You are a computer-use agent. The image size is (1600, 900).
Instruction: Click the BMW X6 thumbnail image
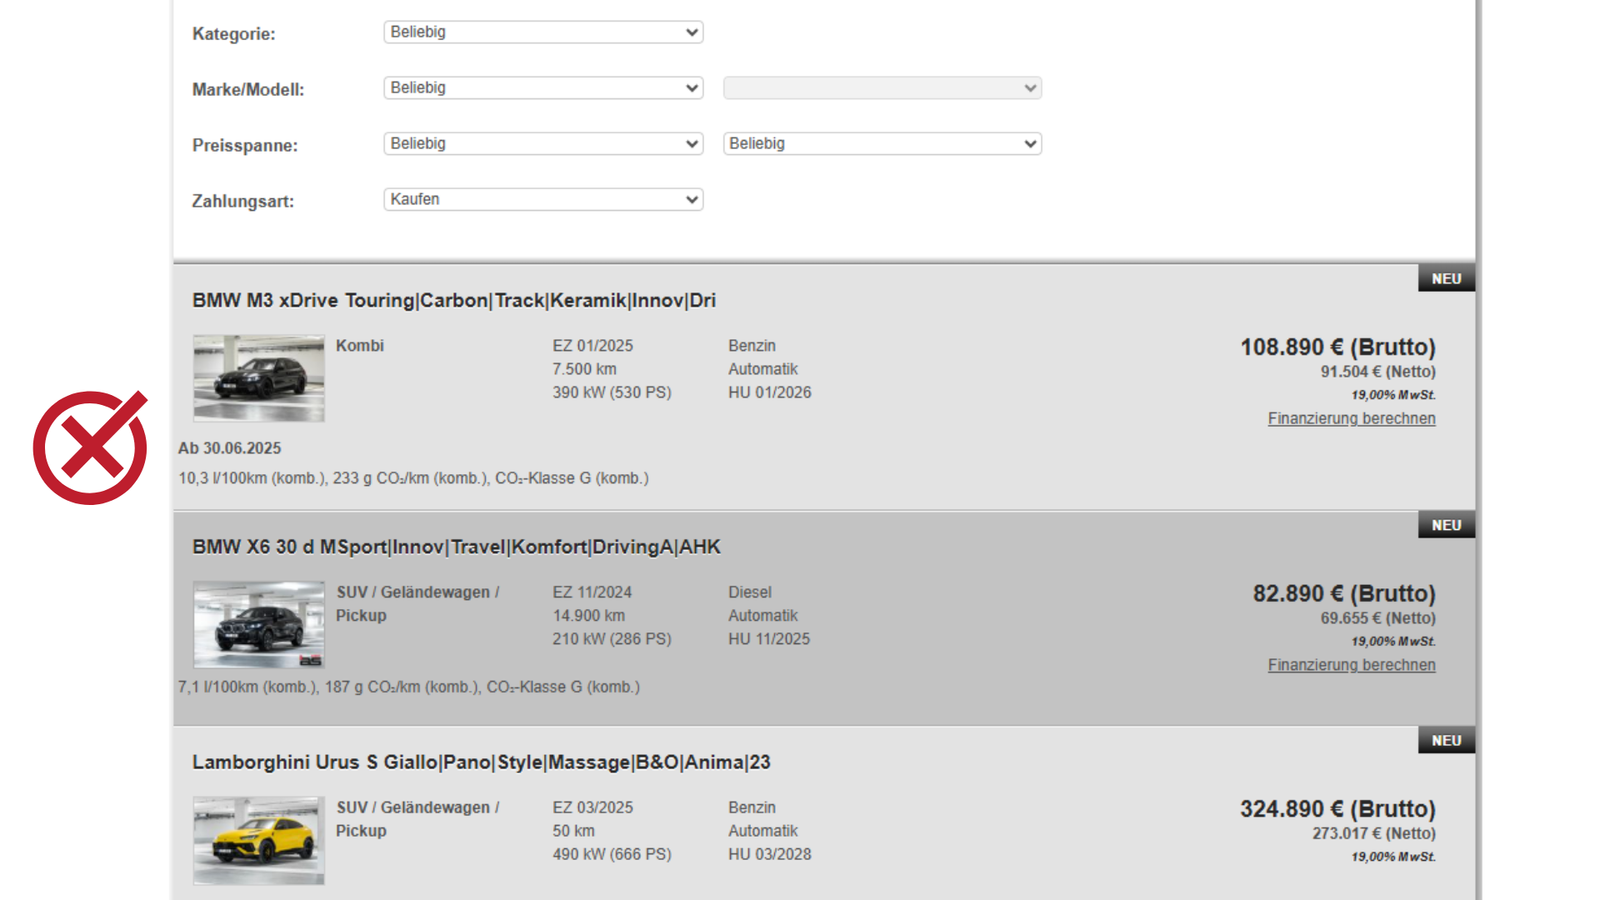259,624
